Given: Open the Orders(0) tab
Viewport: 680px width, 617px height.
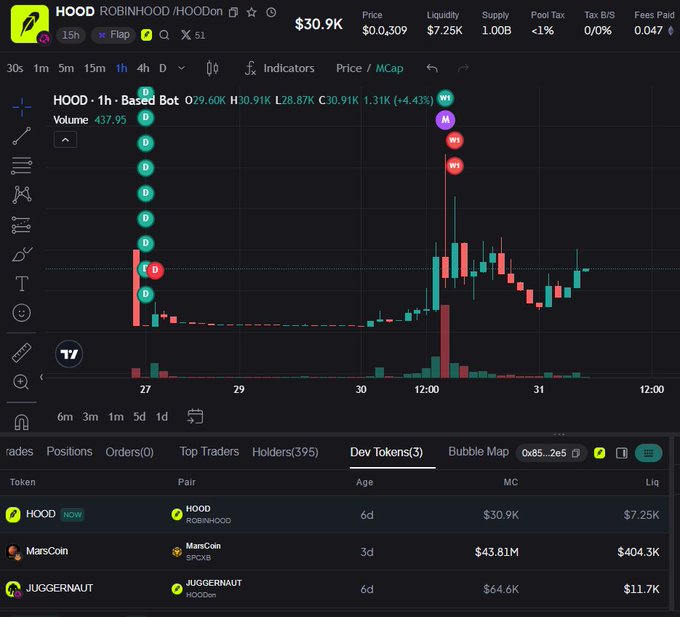Looking at the screenshot, I should (130, 452).
